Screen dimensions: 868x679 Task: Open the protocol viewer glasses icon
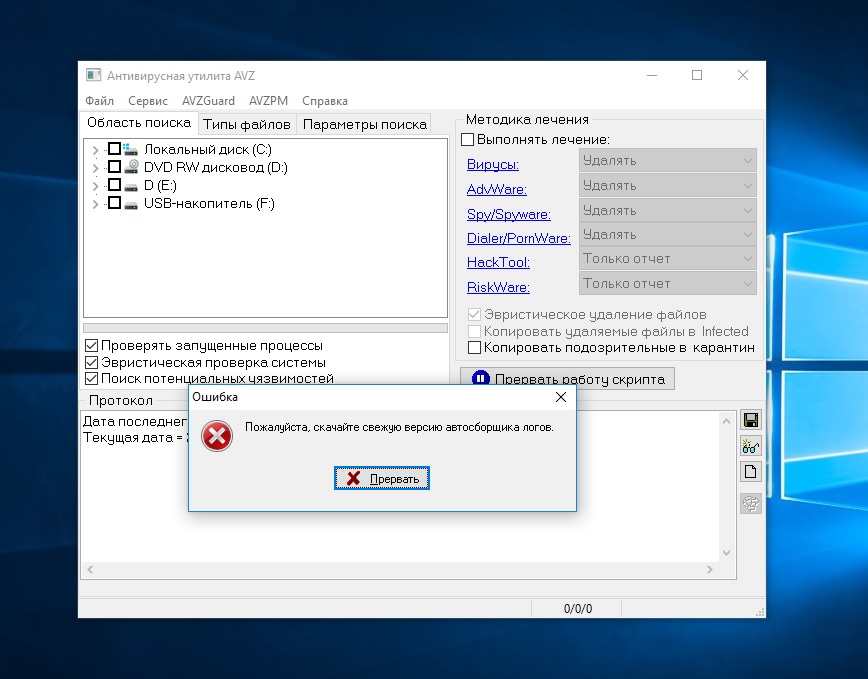click(x=751, y=446)
